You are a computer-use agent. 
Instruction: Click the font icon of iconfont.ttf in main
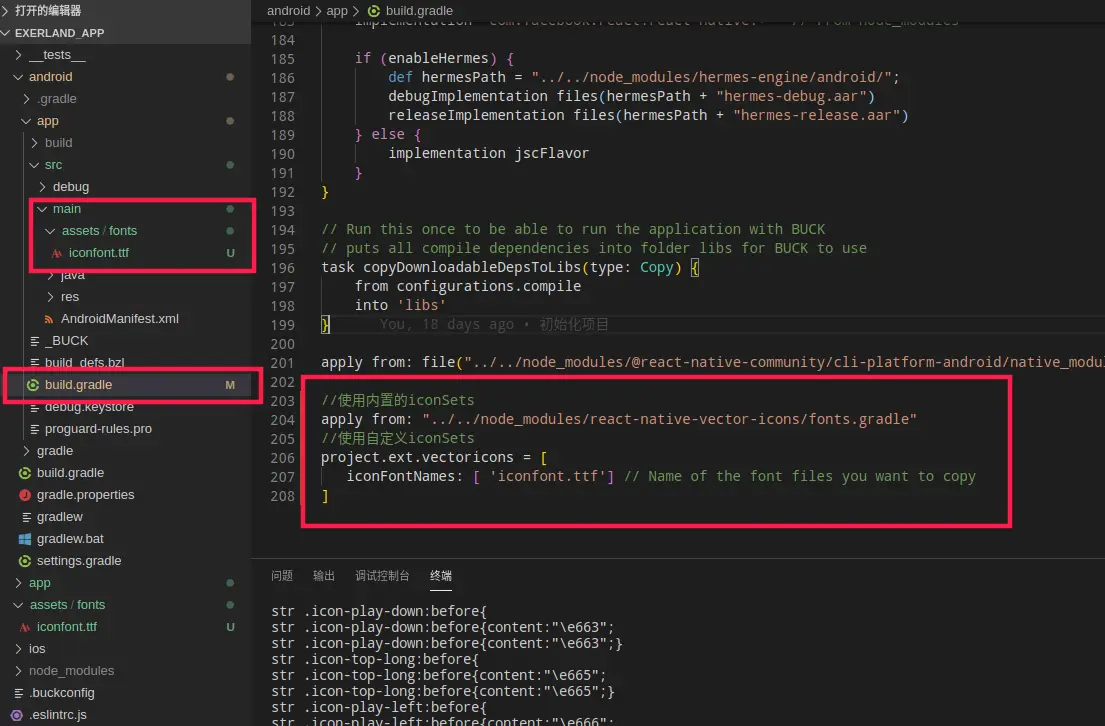click(x=56, y=253)
